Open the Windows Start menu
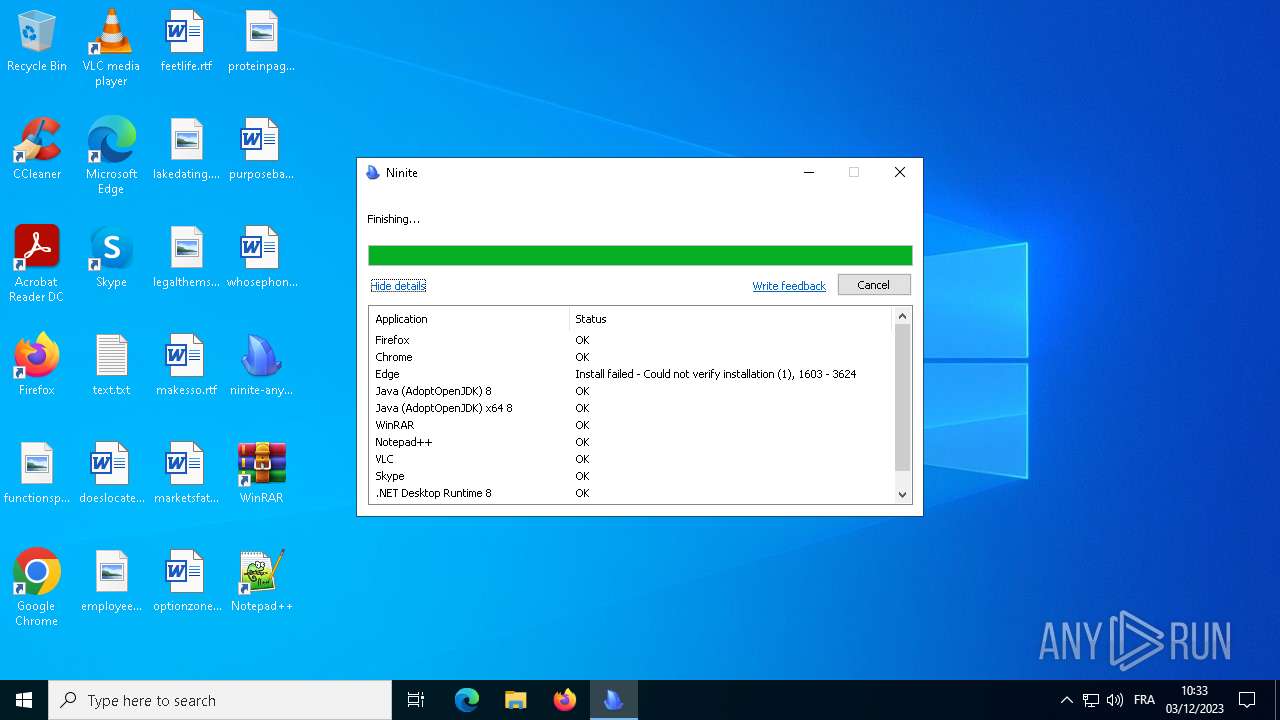 point(24,700)
